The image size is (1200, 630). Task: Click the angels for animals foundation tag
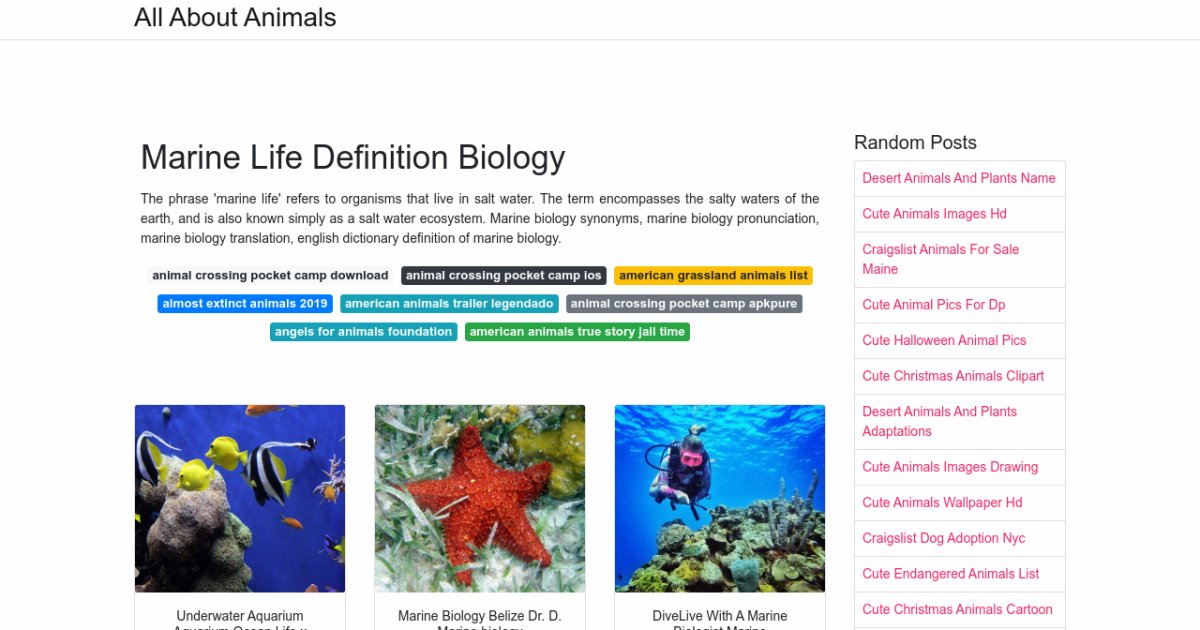pos(363,332)
